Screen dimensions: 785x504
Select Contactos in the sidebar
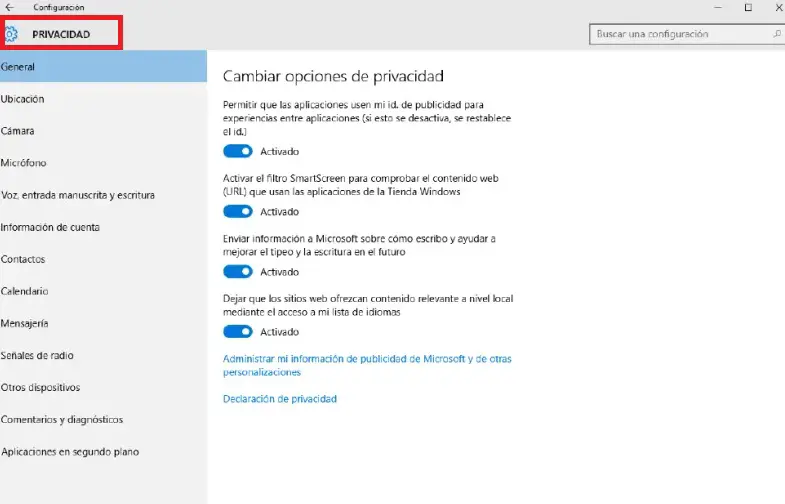click(x=23, y=259)
